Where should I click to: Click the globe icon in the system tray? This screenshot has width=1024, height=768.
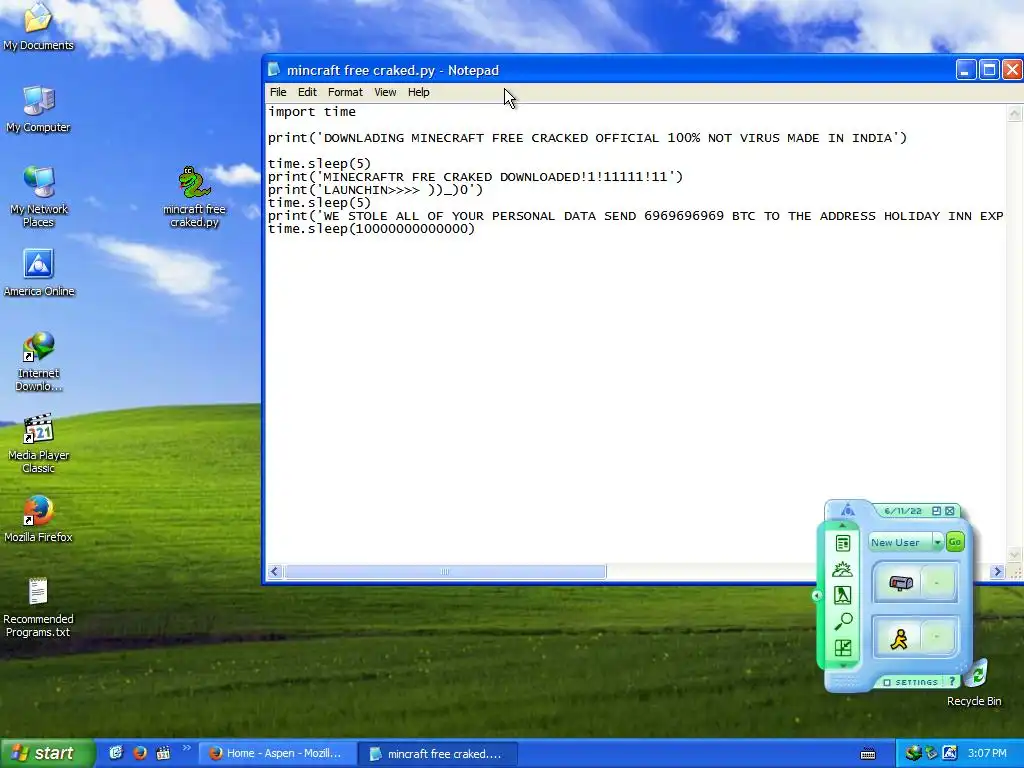tap(913, 753)
